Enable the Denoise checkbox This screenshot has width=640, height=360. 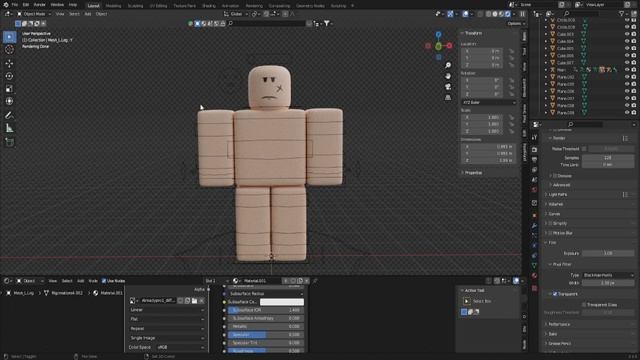pos(555,176)
